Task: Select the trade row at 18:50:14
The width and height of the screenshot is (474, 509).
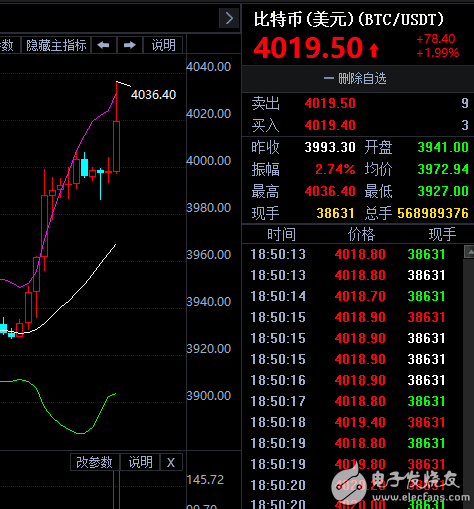Action: [352, 296]
